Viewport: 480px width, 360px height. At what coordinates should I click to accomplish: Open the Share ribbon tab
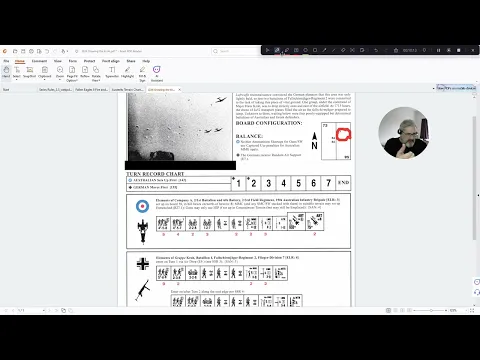131,61
